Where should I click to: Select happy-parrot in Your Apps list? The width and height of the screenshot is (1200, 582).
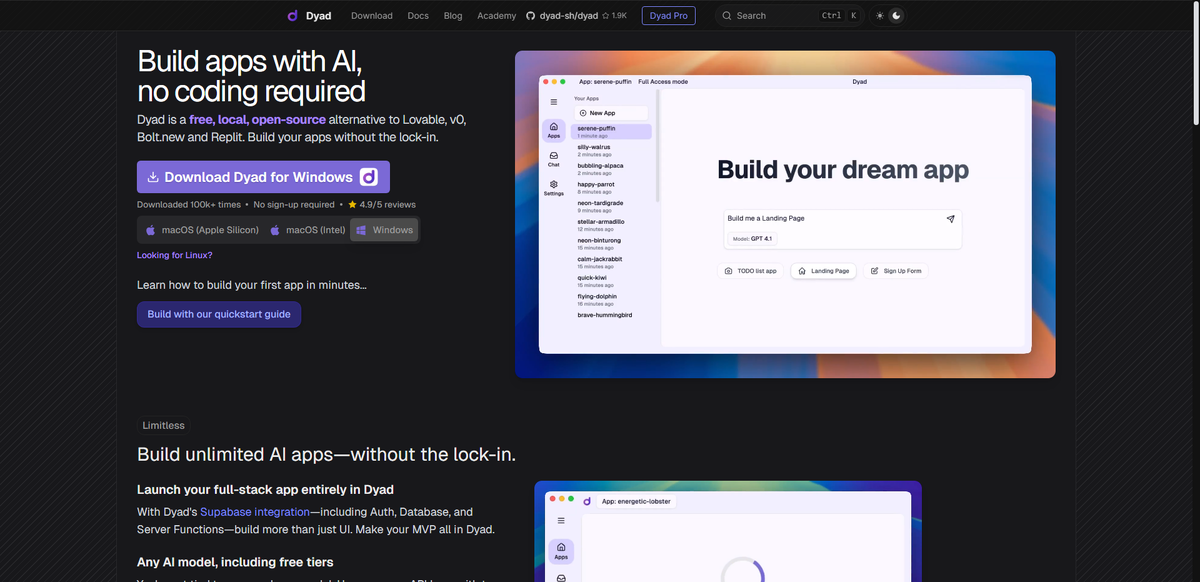611,187
